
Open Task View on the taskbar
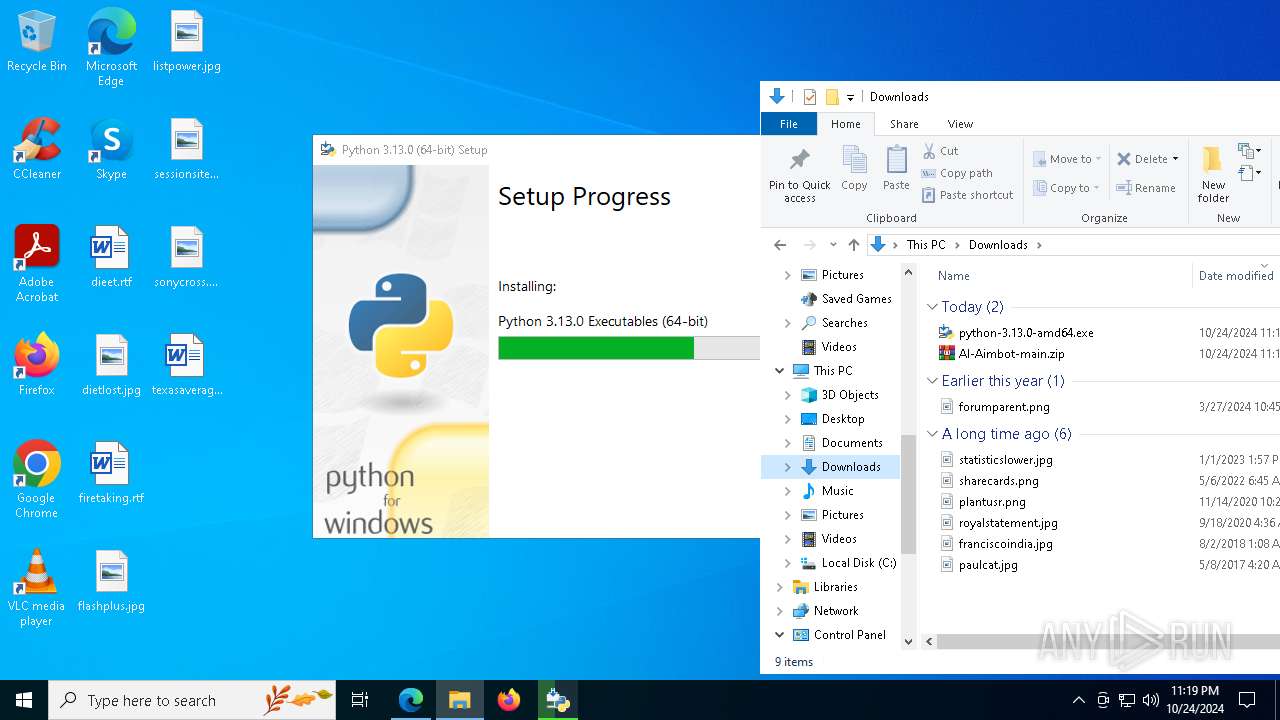[x=360, y=700]
